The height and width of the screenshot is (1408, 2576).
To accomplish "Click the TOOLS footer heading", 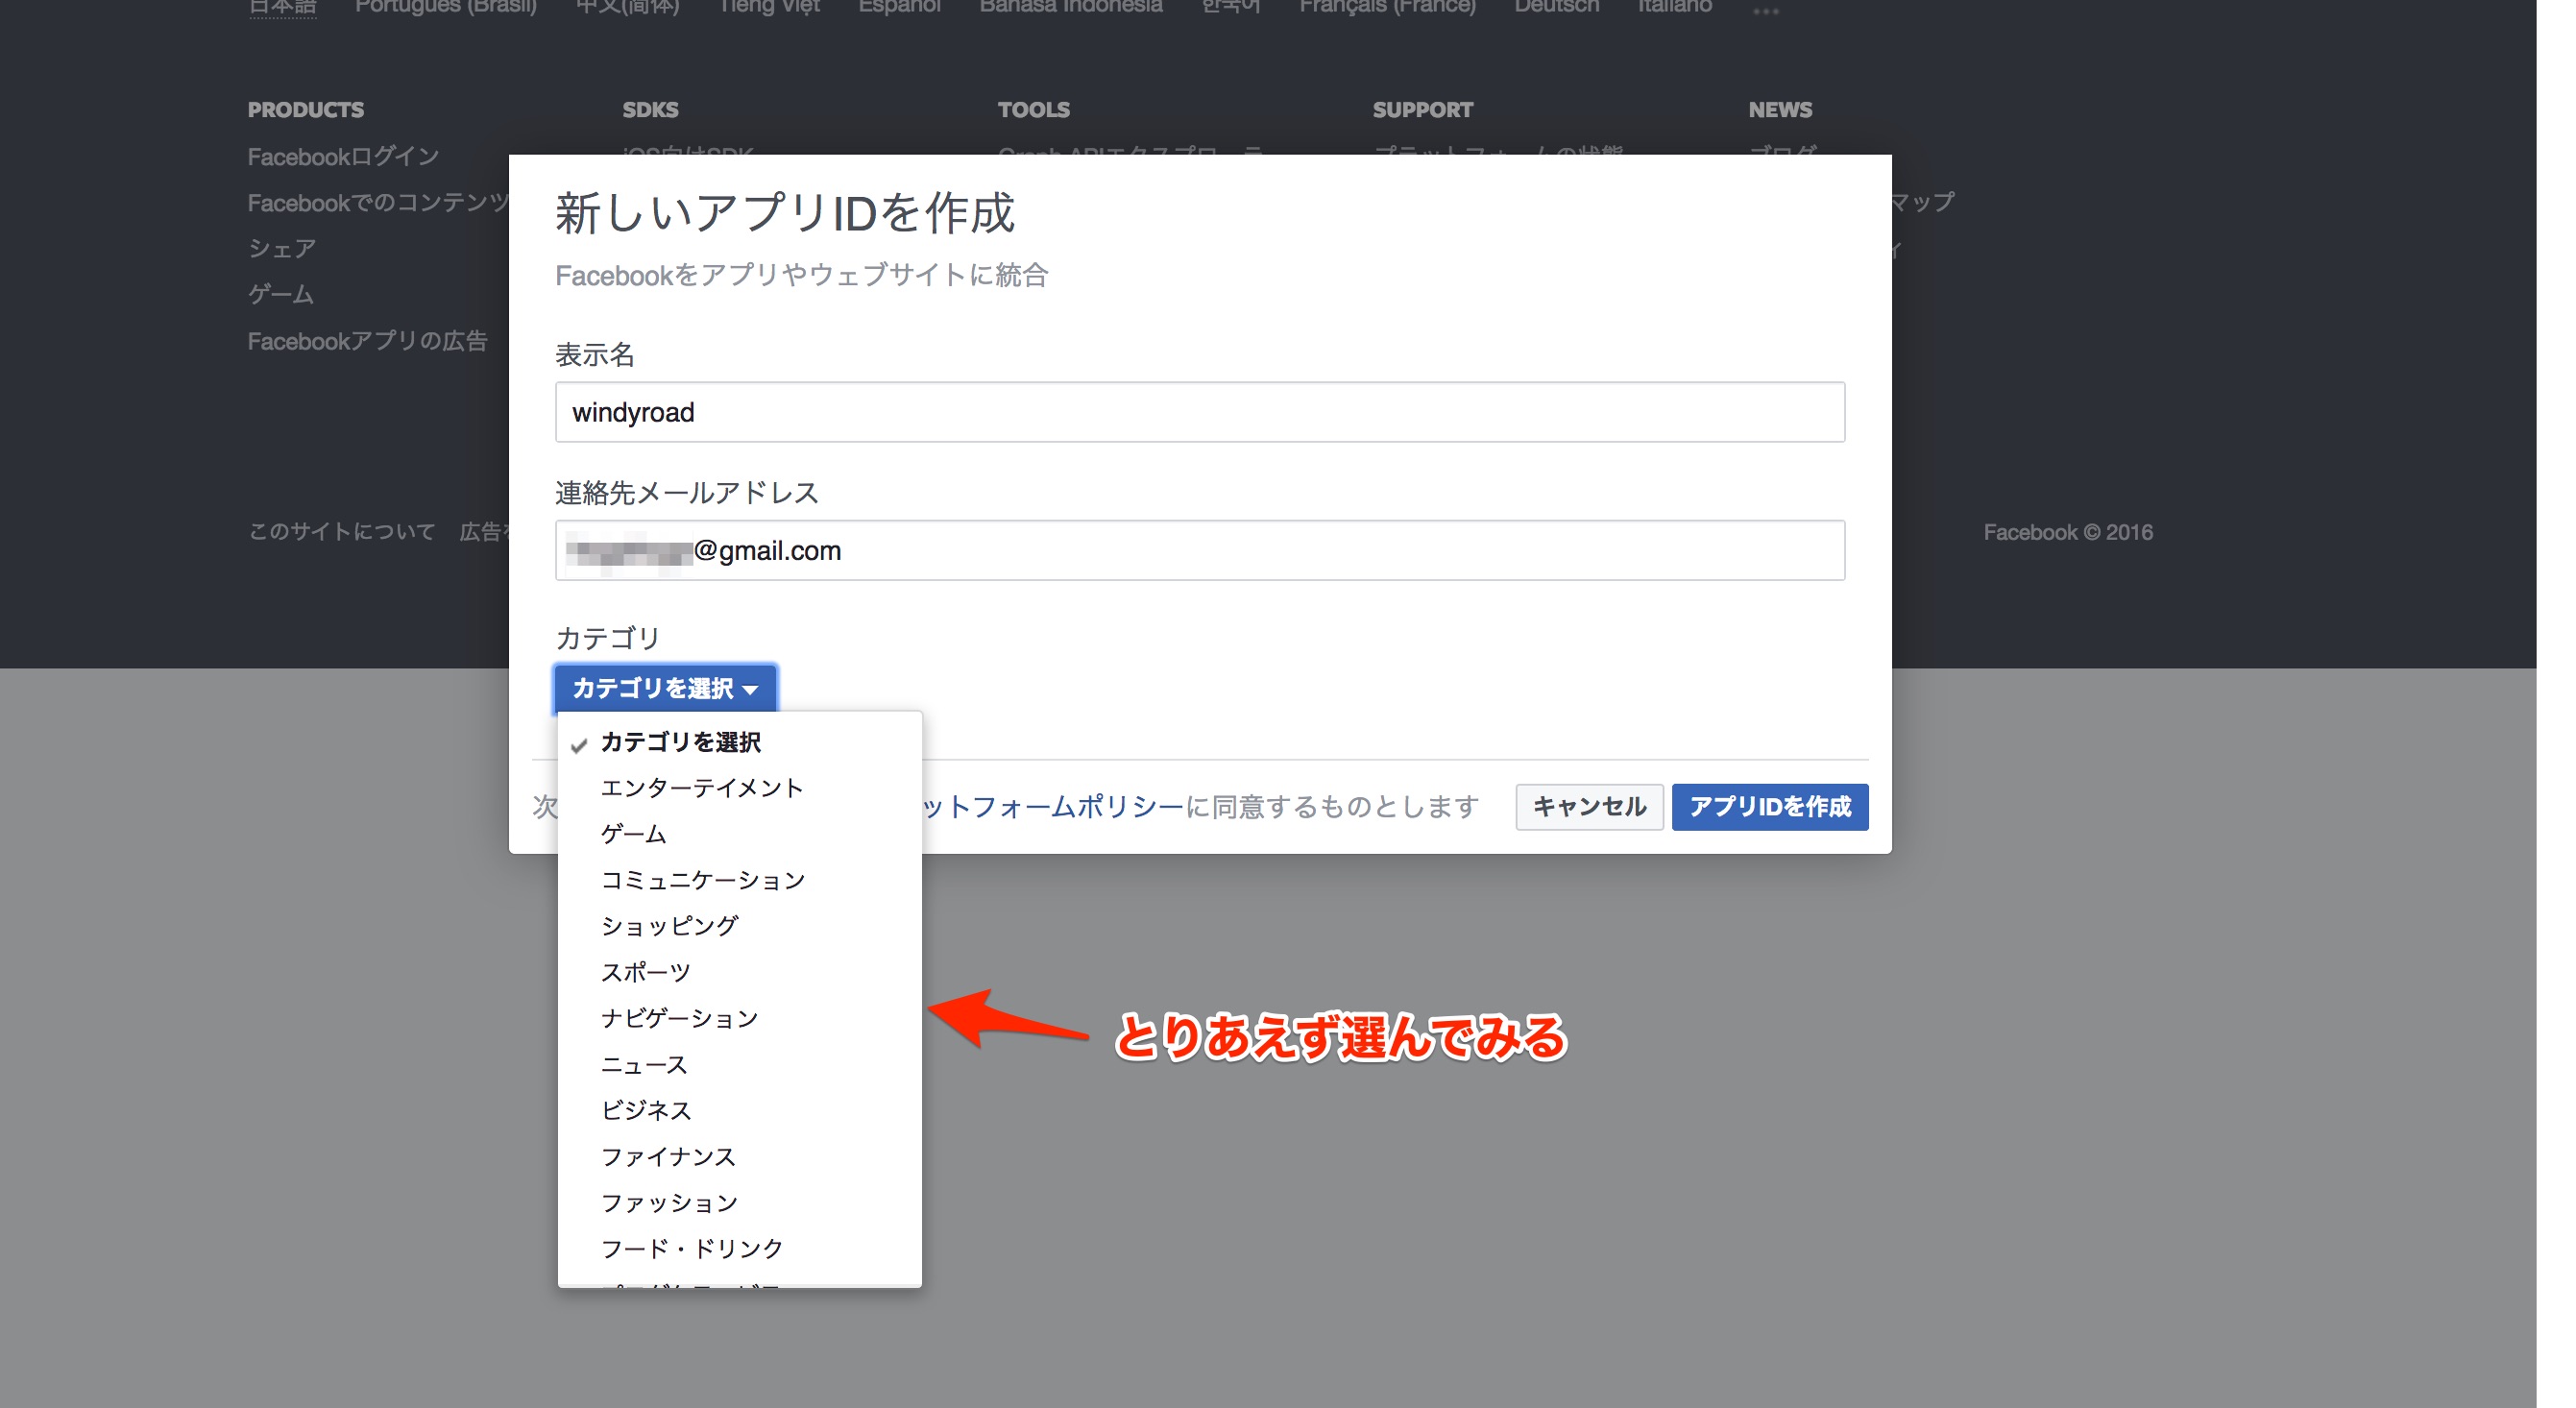I will 1034,109.
